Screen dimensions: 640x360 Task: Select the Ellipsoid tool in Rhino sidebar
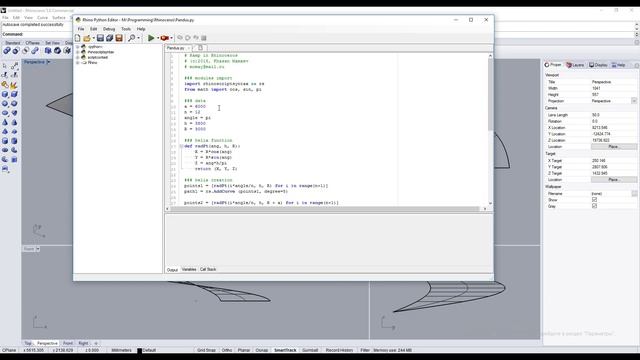coord(5,113)
